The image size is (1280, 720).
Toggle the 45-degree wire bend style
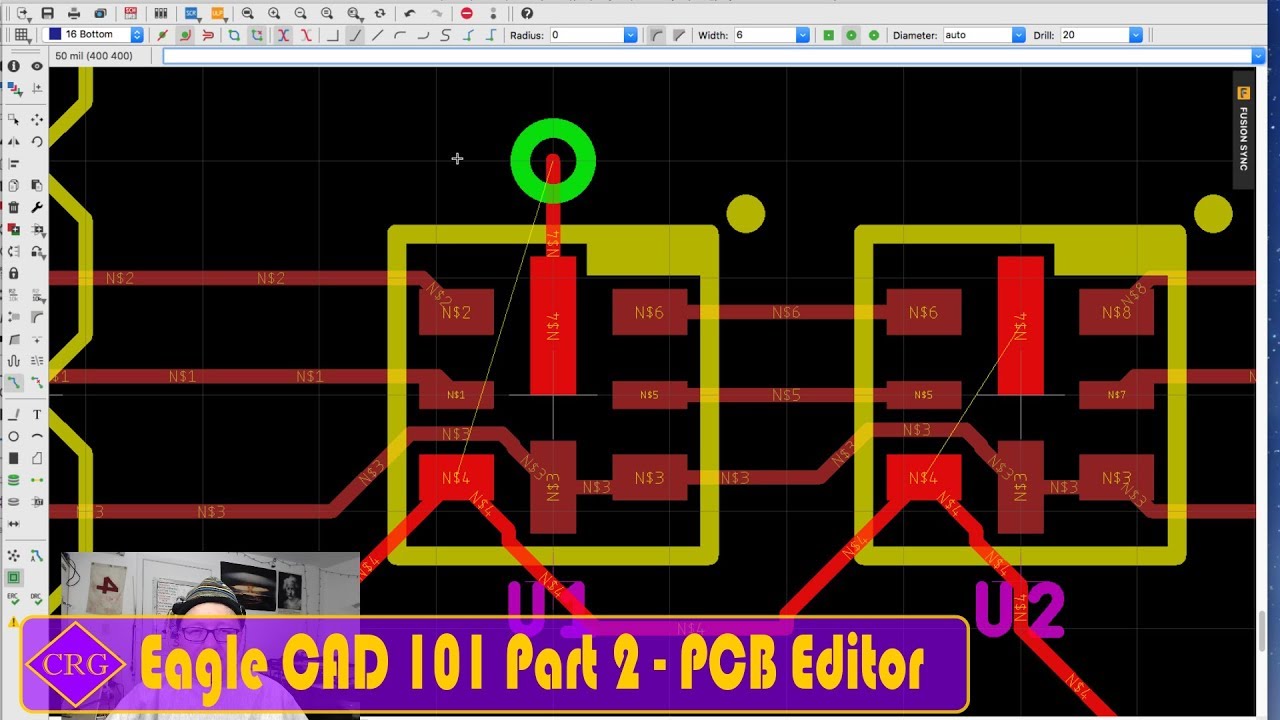pyautogui.click(x=355, y=35)
